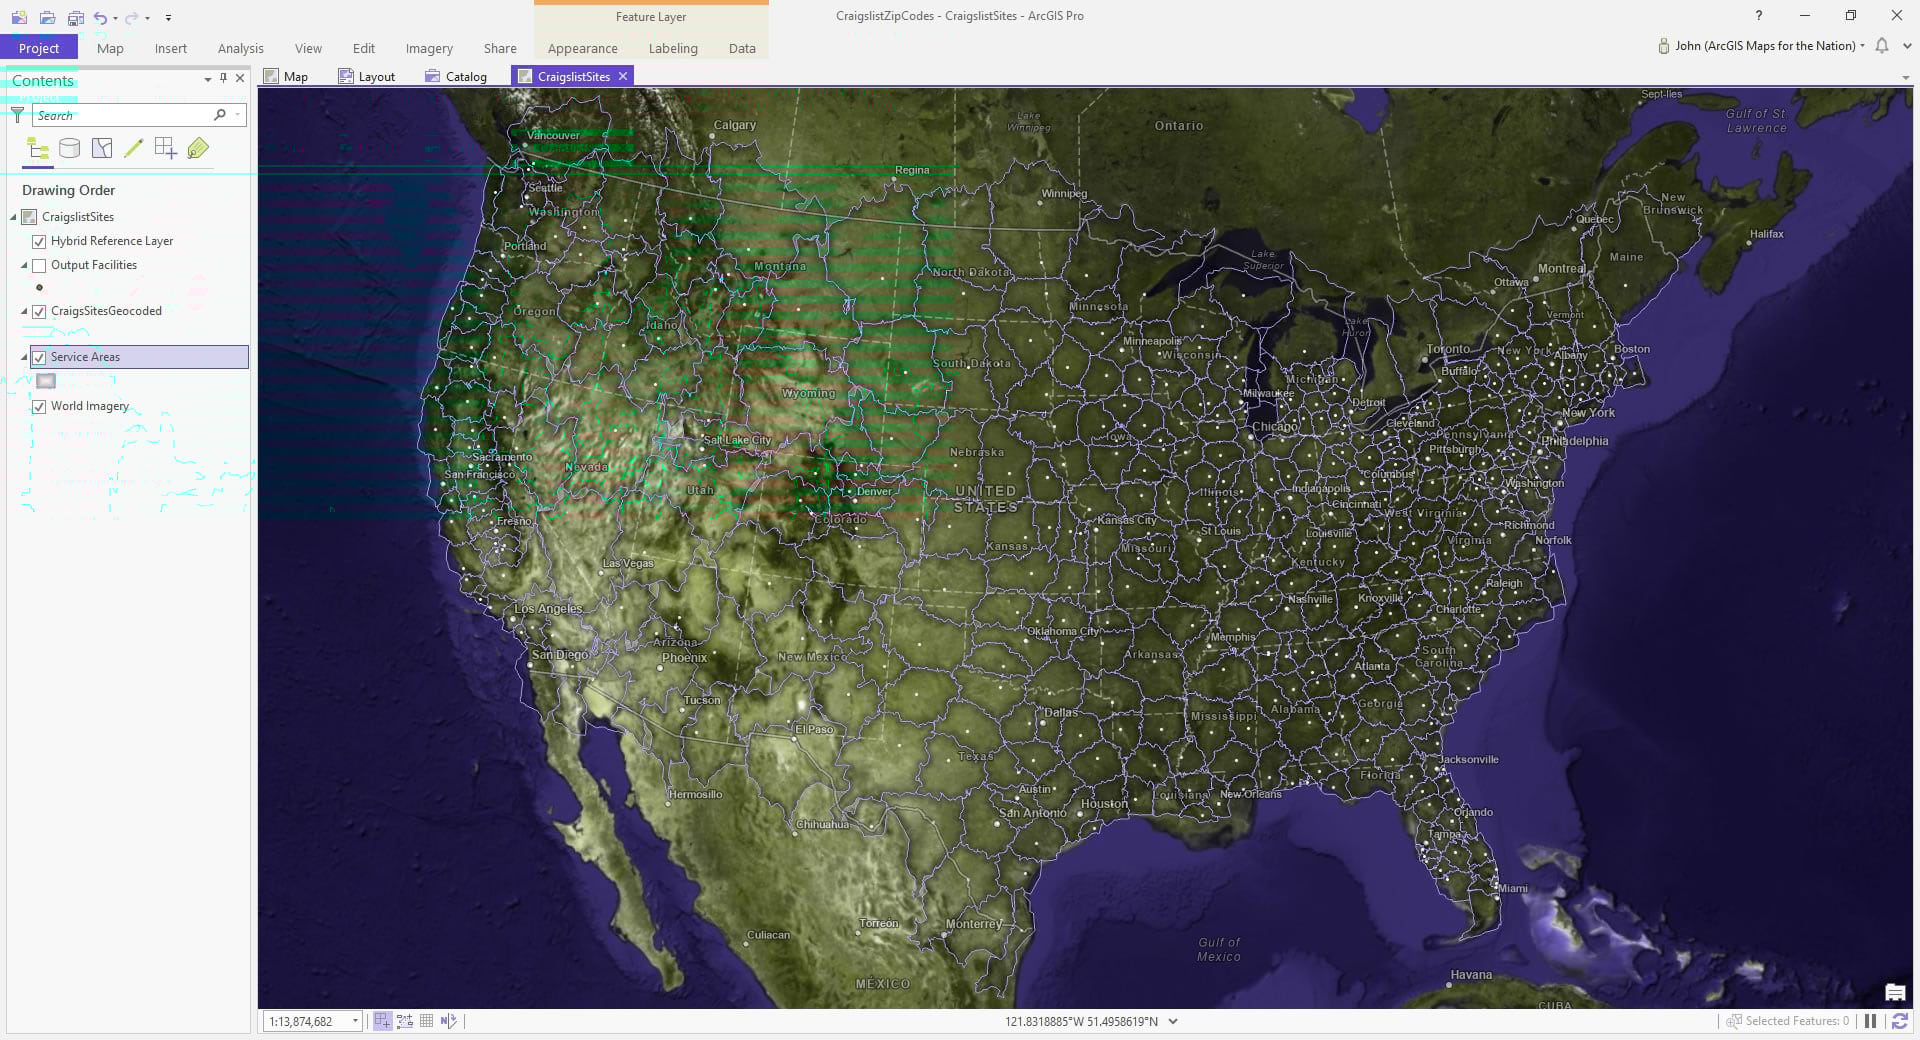
Task: Collapse the Output Facilities layer legend
Action: (x=24, y=266)
